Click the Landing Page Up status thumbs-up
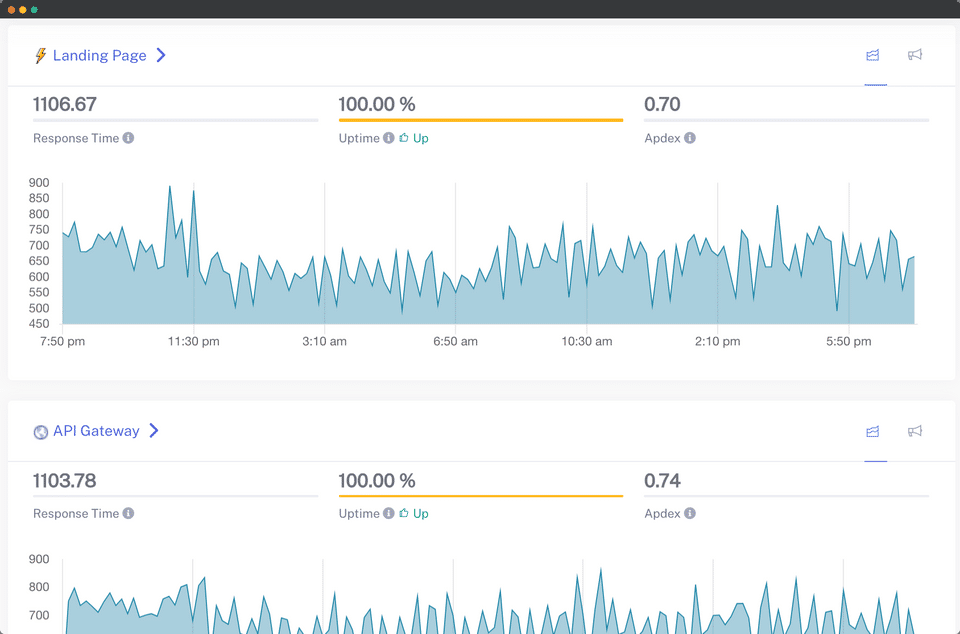960x634 pixels. 404,138
